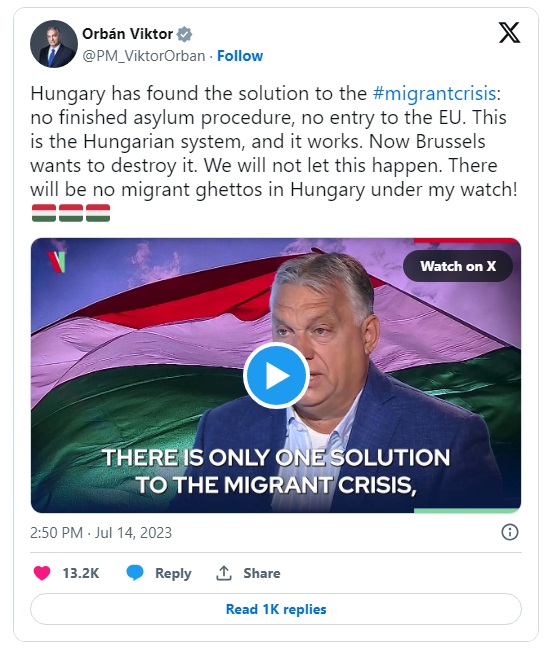Open Orbán Viktor's profile avatar
The width and height of the screenshot is (557, 659).
point(54,44)
